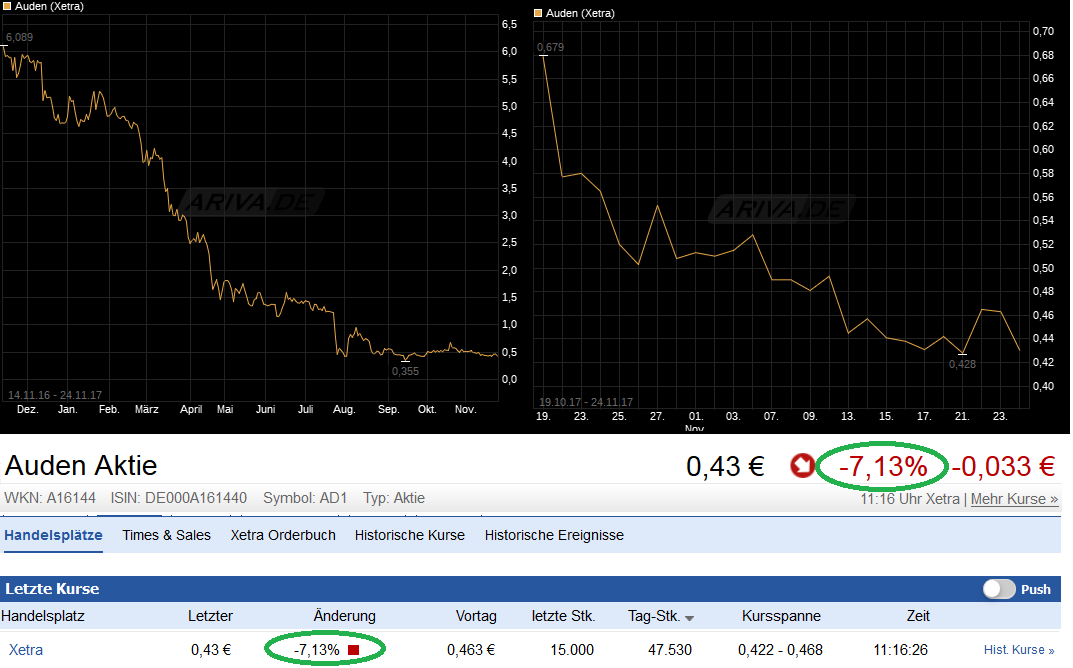This screenshot has width=1073, height=668.
Task: Toggle the Push switch on
Action: tap(998, 589)
